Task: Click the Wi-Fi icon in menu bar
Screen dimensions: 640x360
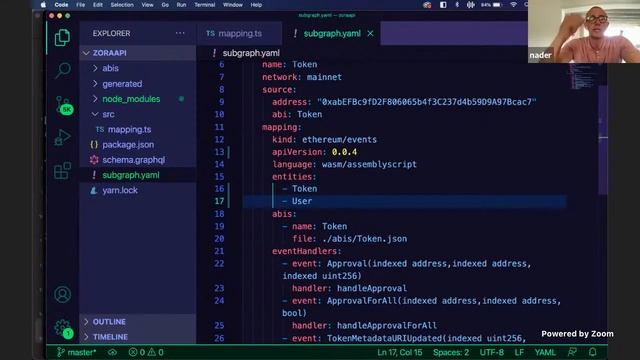Action: coord(513,5)
